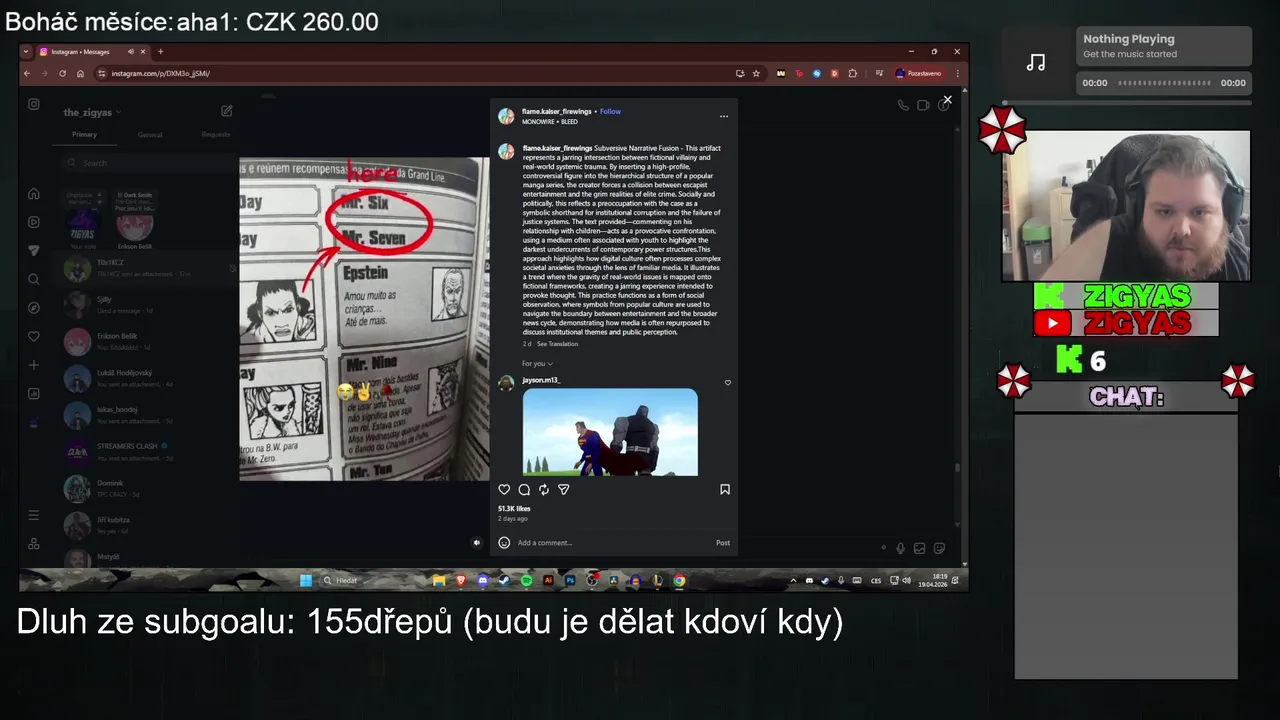Switch to General messages tab
This screenshot has width=1280, height=720.
149,134
